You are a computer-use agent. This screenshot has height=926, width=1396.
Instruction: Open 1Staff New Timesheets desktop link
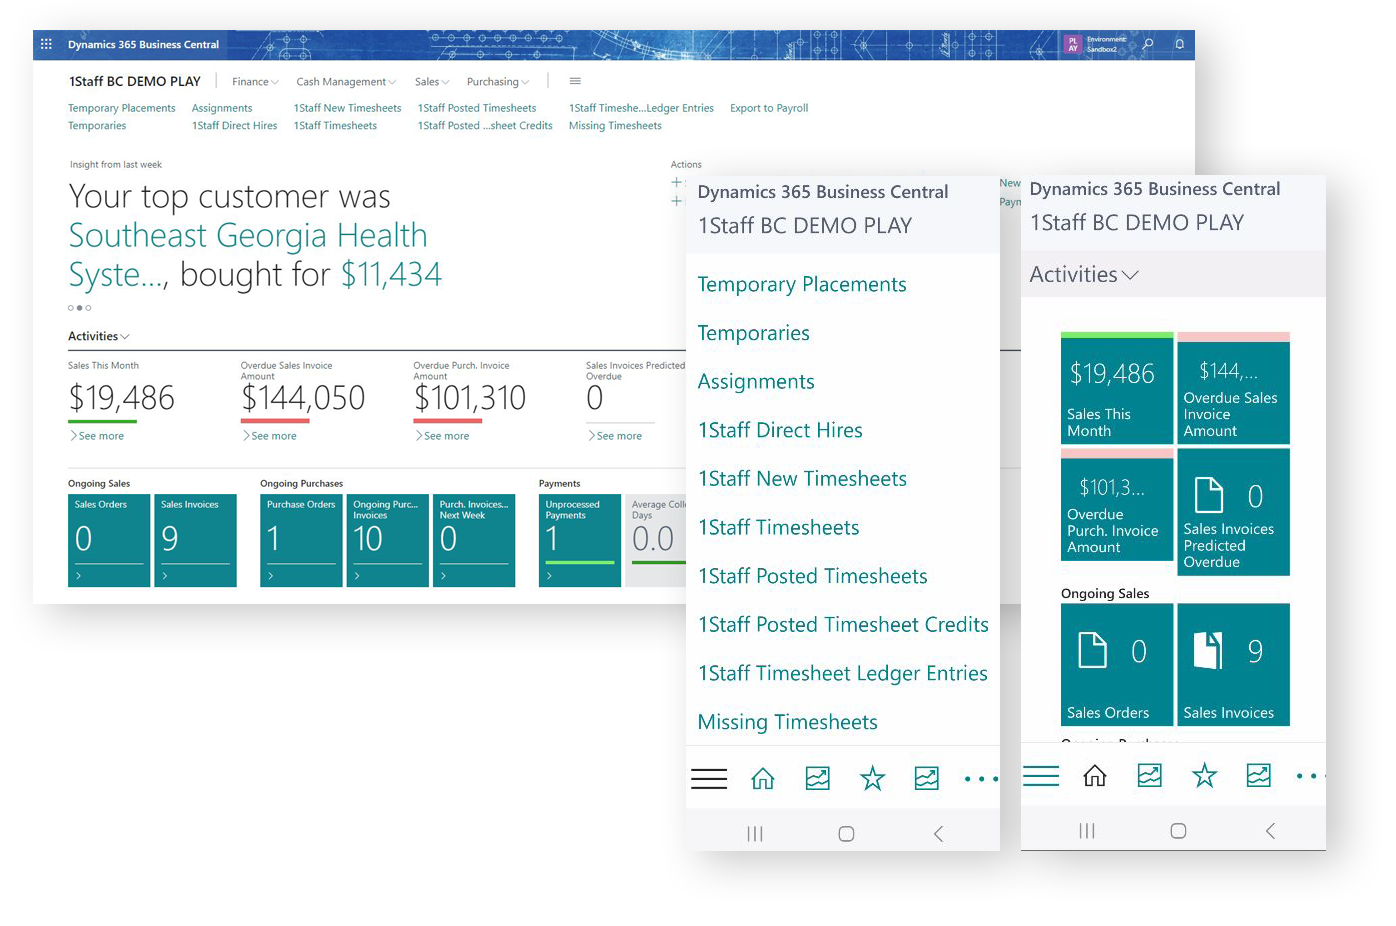pos(347,108)
